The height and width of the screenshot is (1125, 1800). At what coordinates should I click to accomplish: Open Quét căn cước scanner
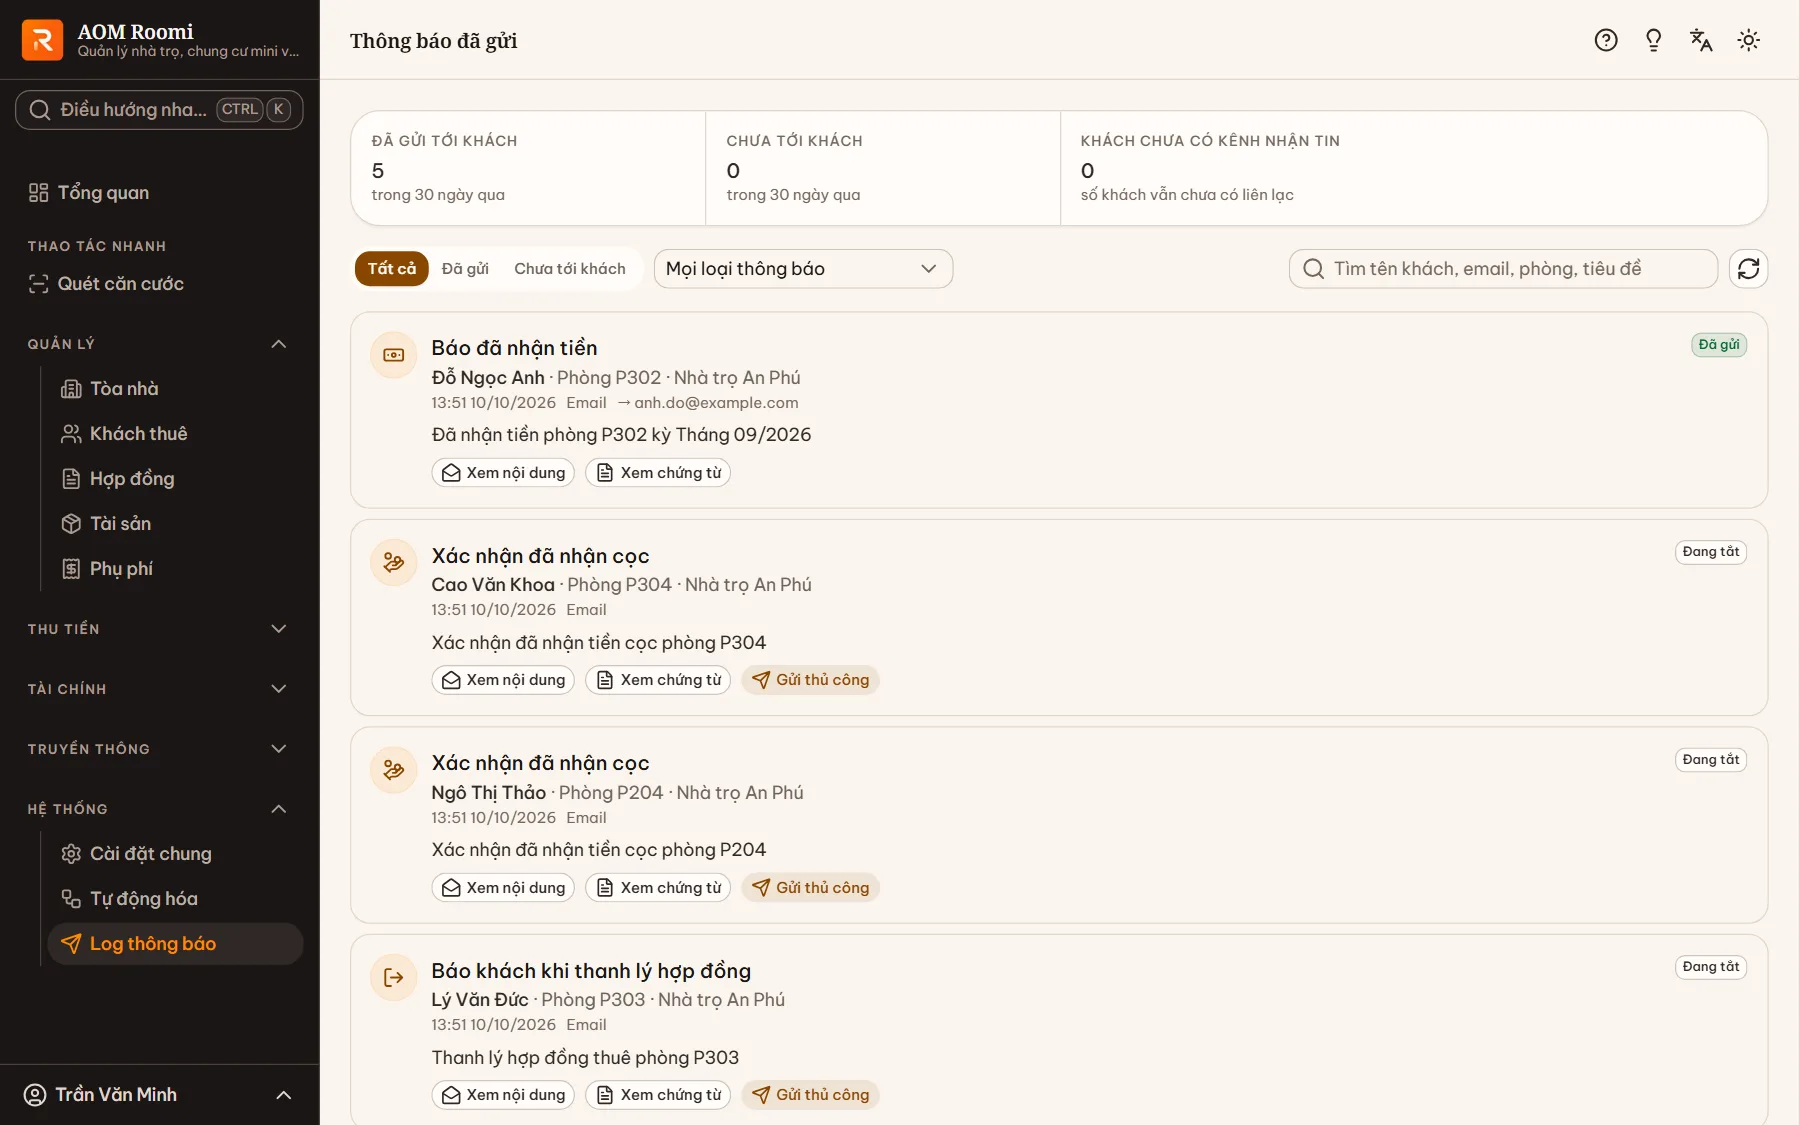pyautogui.click(x=160, y=284)
